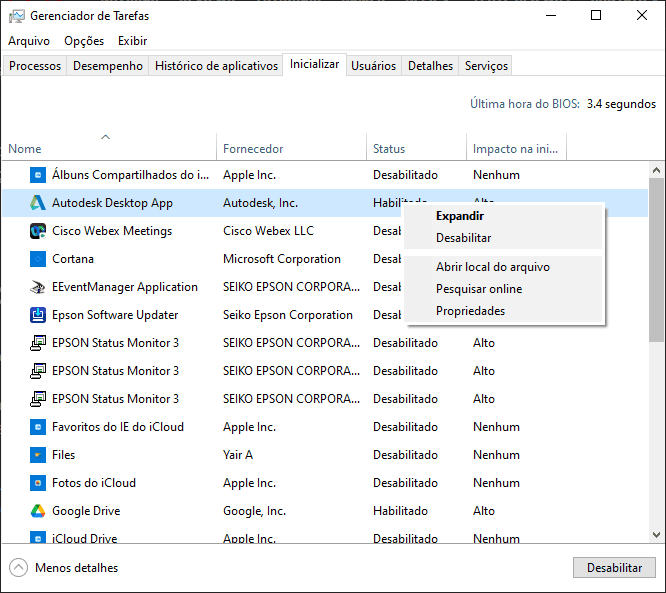The height and width of the screenshot is (593, 666).
Task: Go to the Detalhes tab
Action: (430, 66)
